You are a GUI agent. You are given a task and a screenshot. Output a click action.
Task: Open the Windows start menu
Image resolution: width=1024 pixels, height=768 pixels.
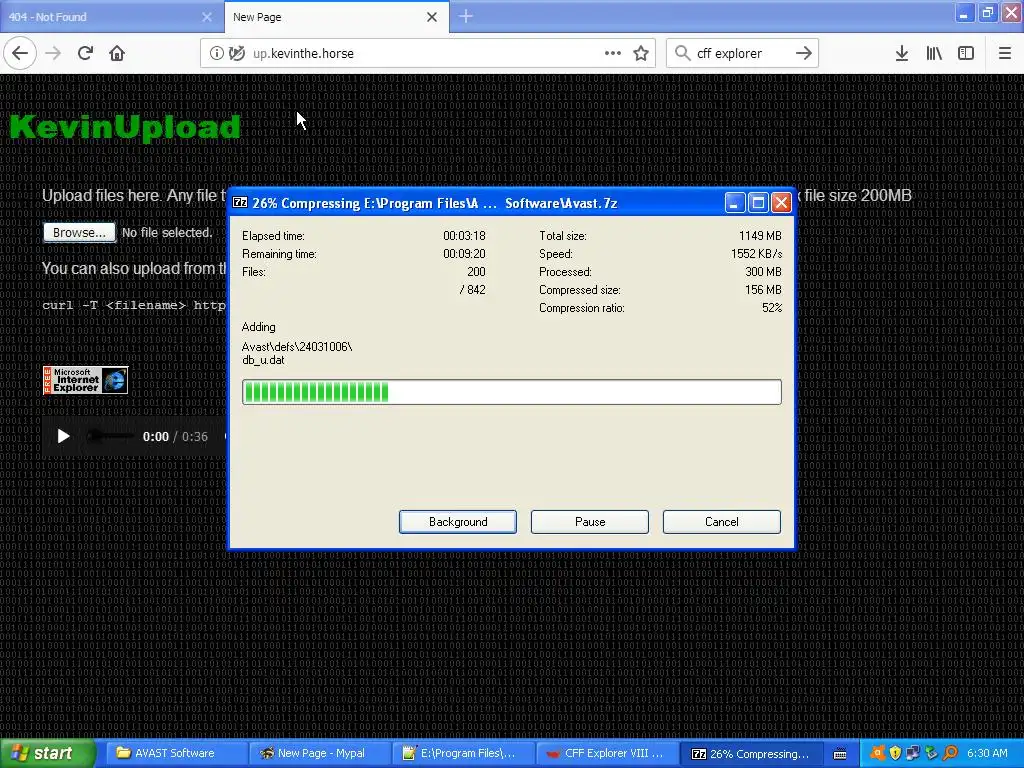coord(48,753)
